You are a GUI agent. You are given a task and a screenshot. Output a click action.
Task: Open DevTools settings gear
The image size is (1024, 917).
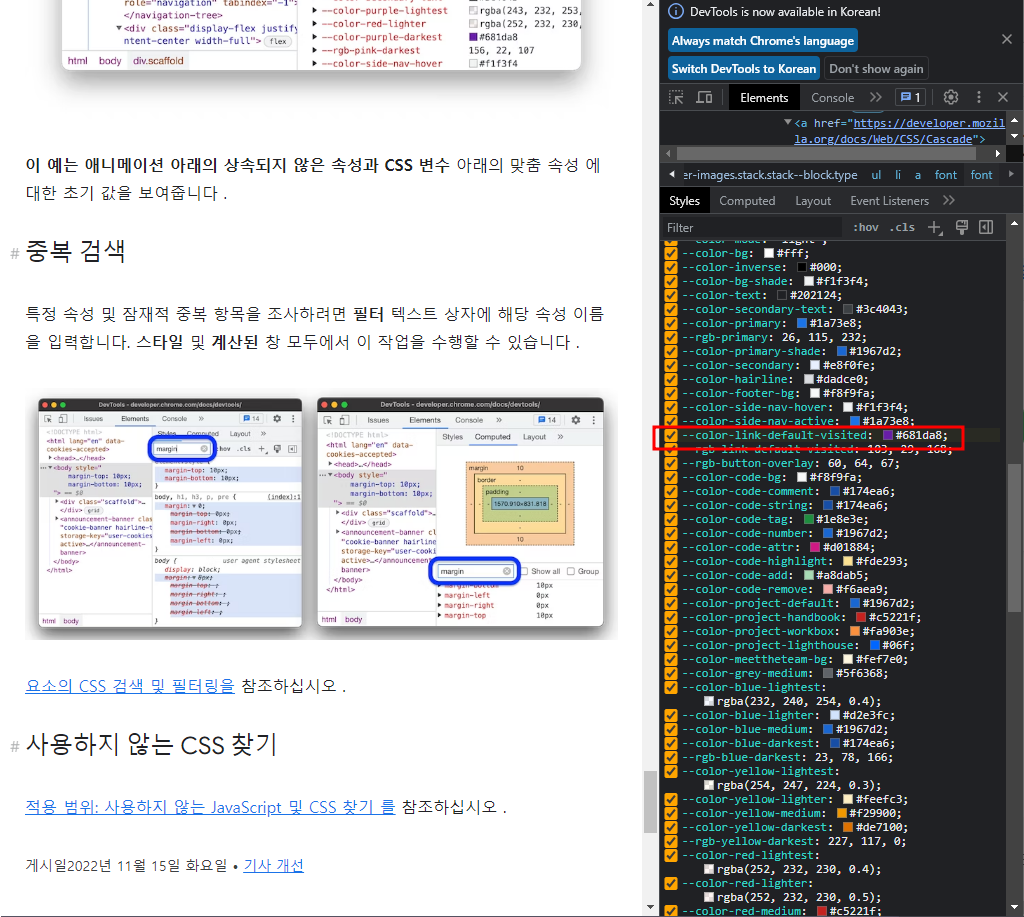click(951, 97)
